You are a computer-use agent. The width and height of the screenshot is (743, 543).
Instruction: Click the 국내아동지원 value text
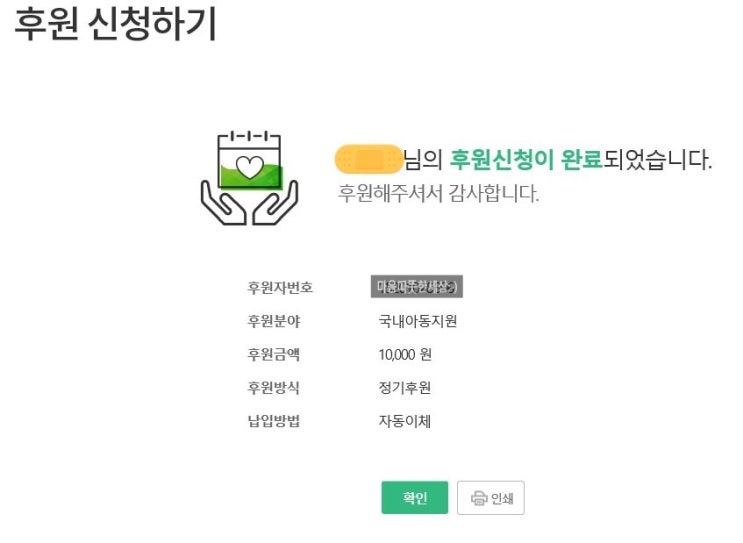pyautogui.click(x=417, y=321)
